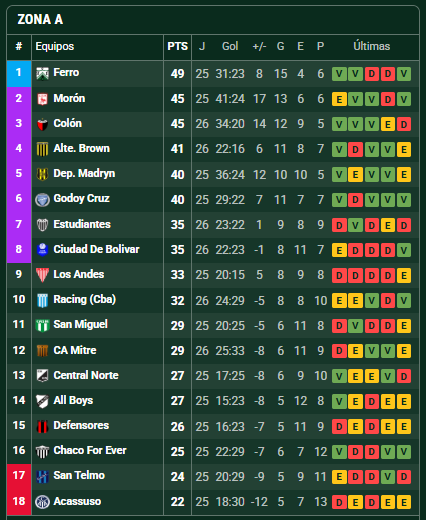Click the Acassuso round club badge
Image resolution: width=426 pixels, height=520 pixels.
(x=42, y=501)
